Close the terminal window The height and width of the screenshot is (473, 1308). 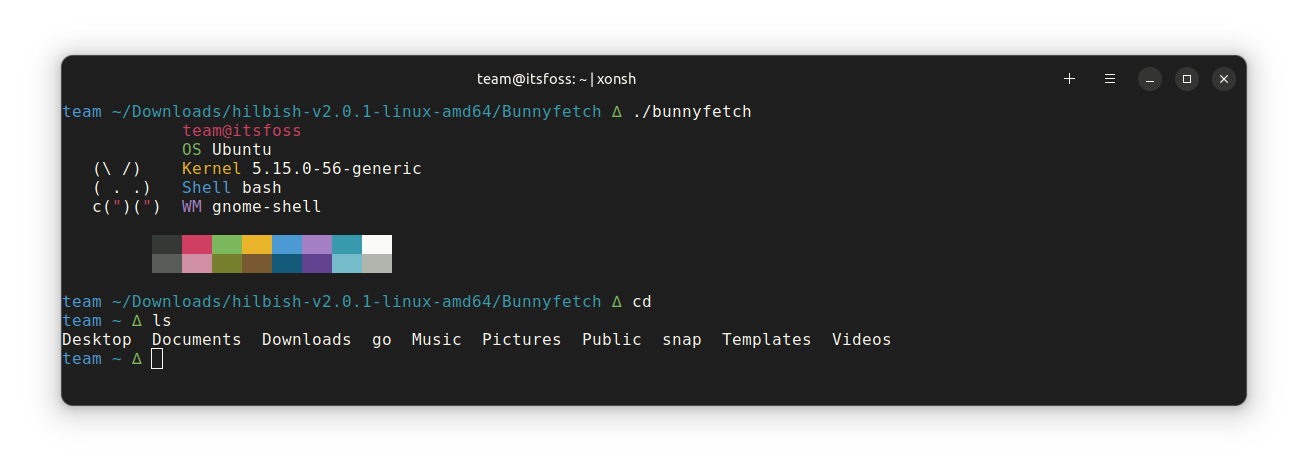point(1224,78)
